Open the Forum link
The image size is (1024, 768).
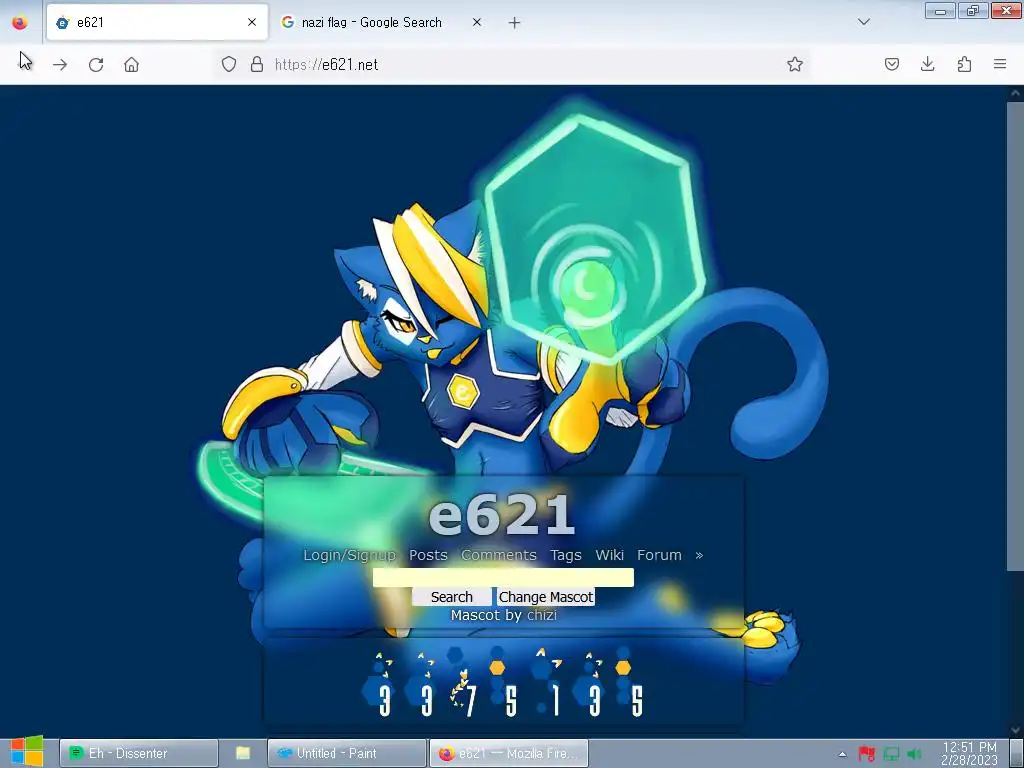[x=659, y=555]
